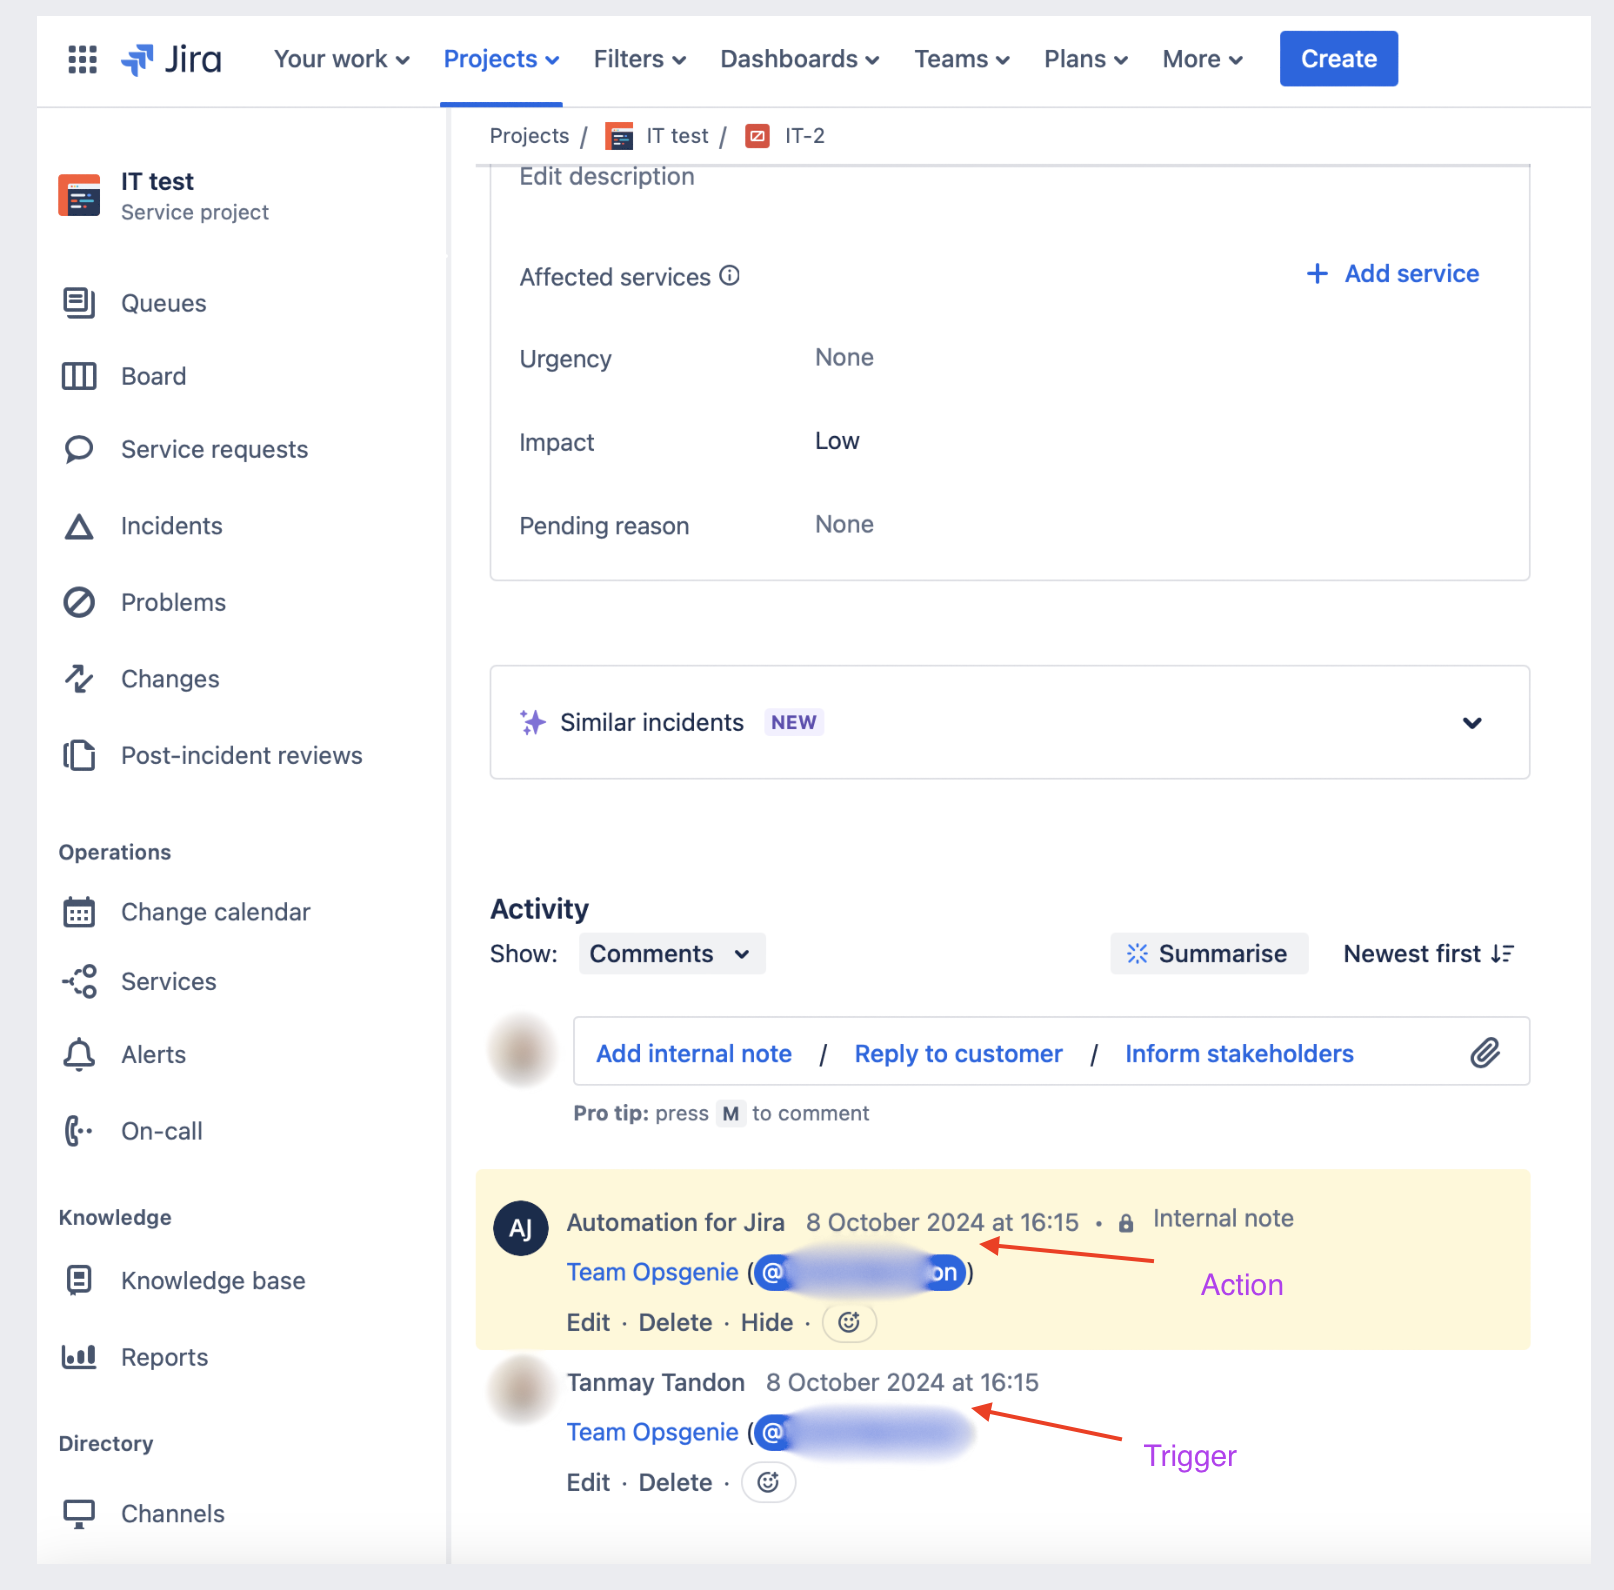Click Team Opsgenie link in internal note

[652, 1272]
